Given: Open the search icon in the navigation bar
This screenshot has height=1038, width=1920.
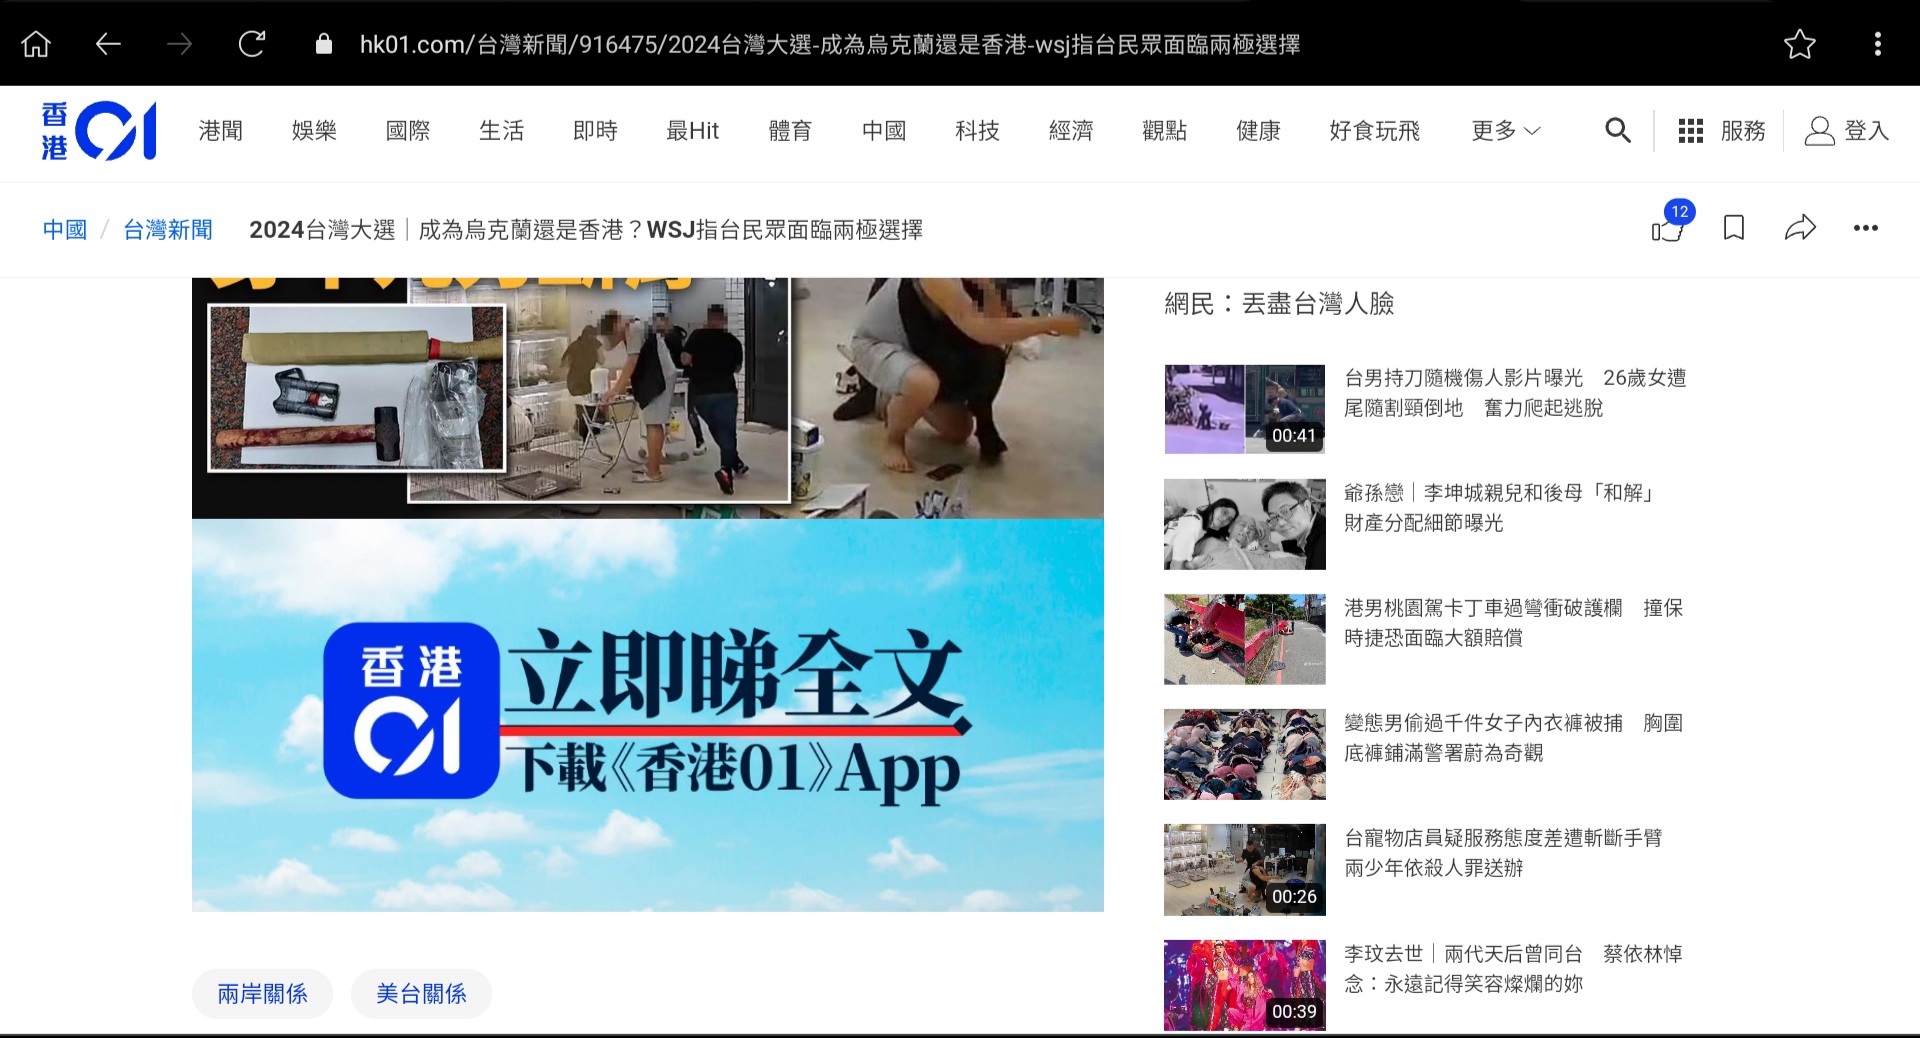Looking at the screenshot, I should 1618,131.
